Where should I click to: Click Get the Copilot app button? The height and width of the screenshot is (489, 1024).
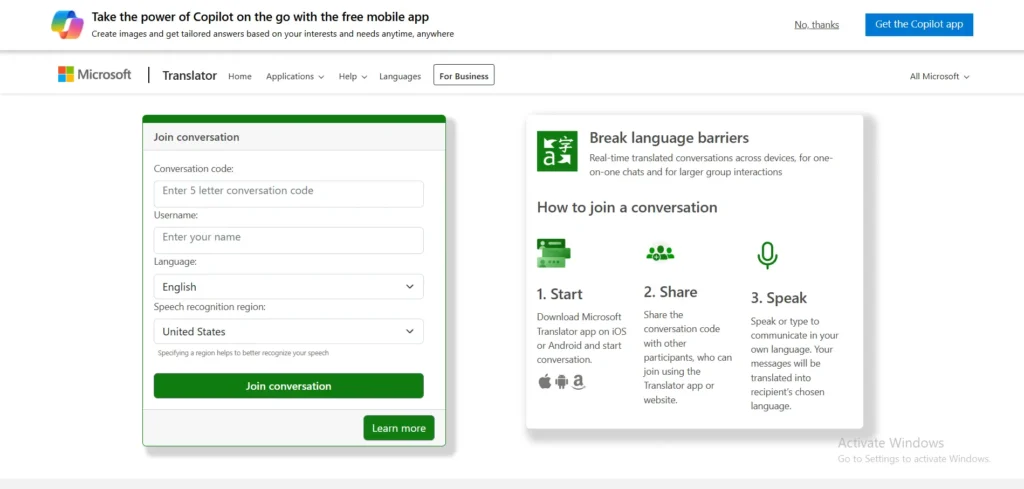click(x=919, y=24)
